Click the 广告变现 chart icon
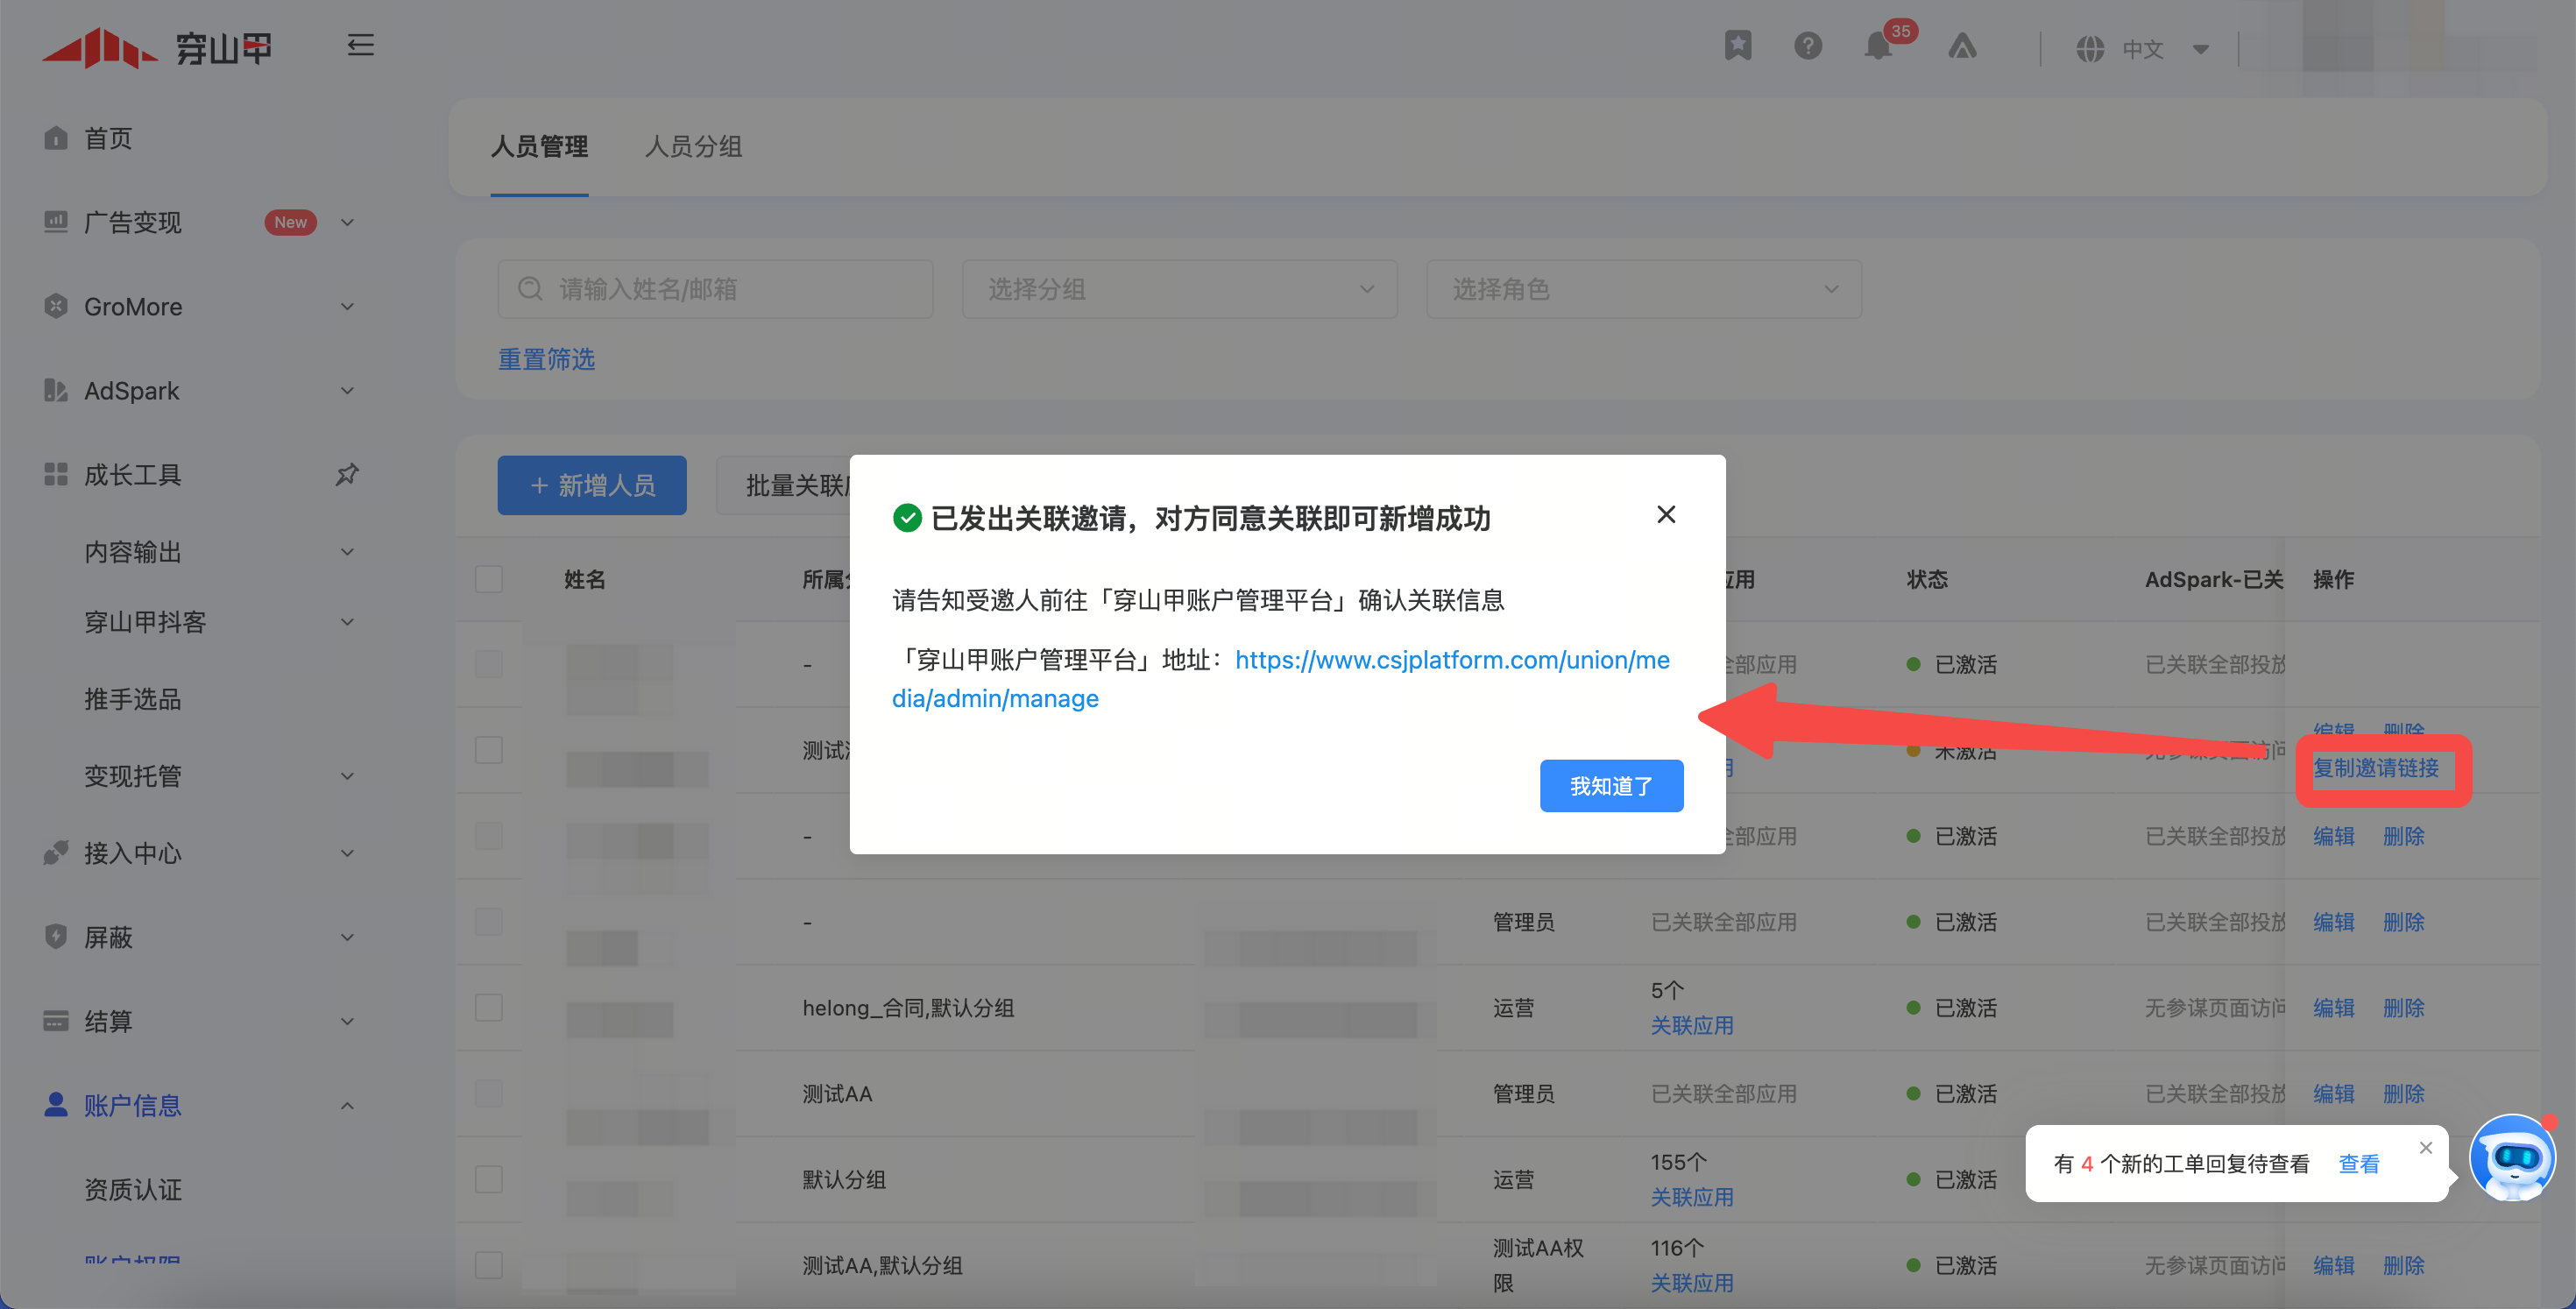This screenshot has width=2576, height=1309. 56,222
